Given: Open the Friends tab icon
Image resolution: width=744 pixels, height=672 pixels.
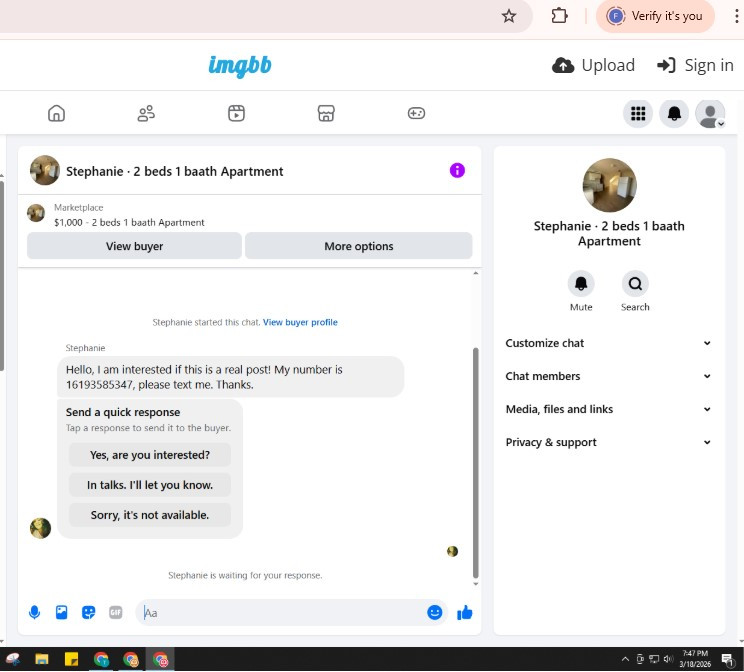Looking at the screenshot, I should 146,113.
